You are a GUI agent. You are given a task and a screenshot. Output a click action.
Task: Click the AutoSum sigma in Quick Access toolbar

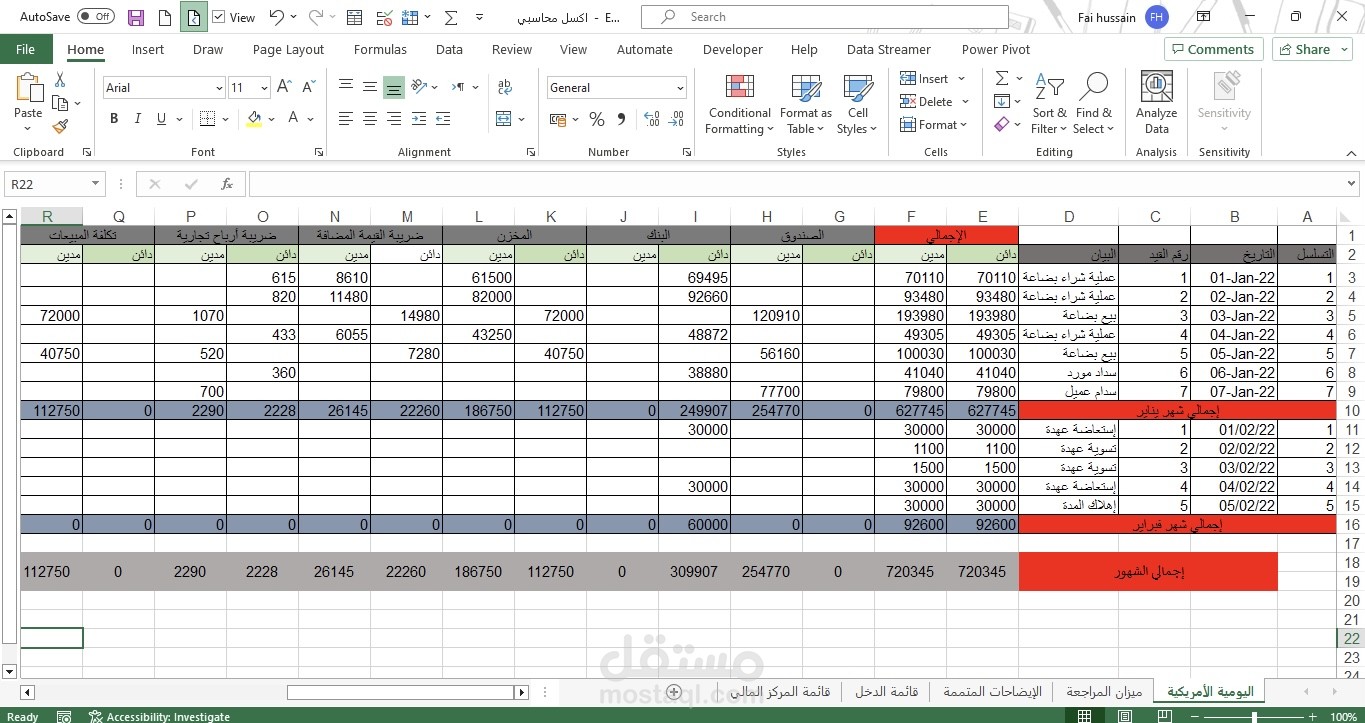[x=451, y=17]
